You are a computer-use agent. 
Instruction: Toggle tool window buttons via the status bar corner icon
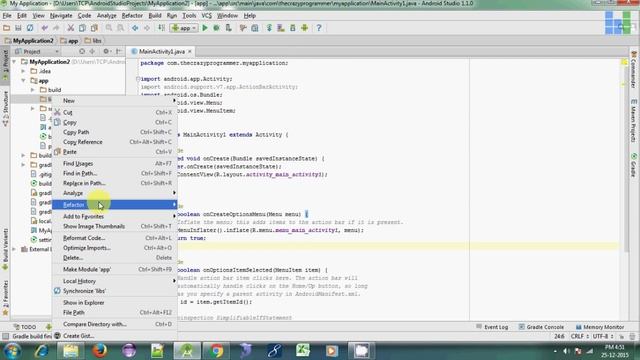pyautogui.click(x=5, y=336)
